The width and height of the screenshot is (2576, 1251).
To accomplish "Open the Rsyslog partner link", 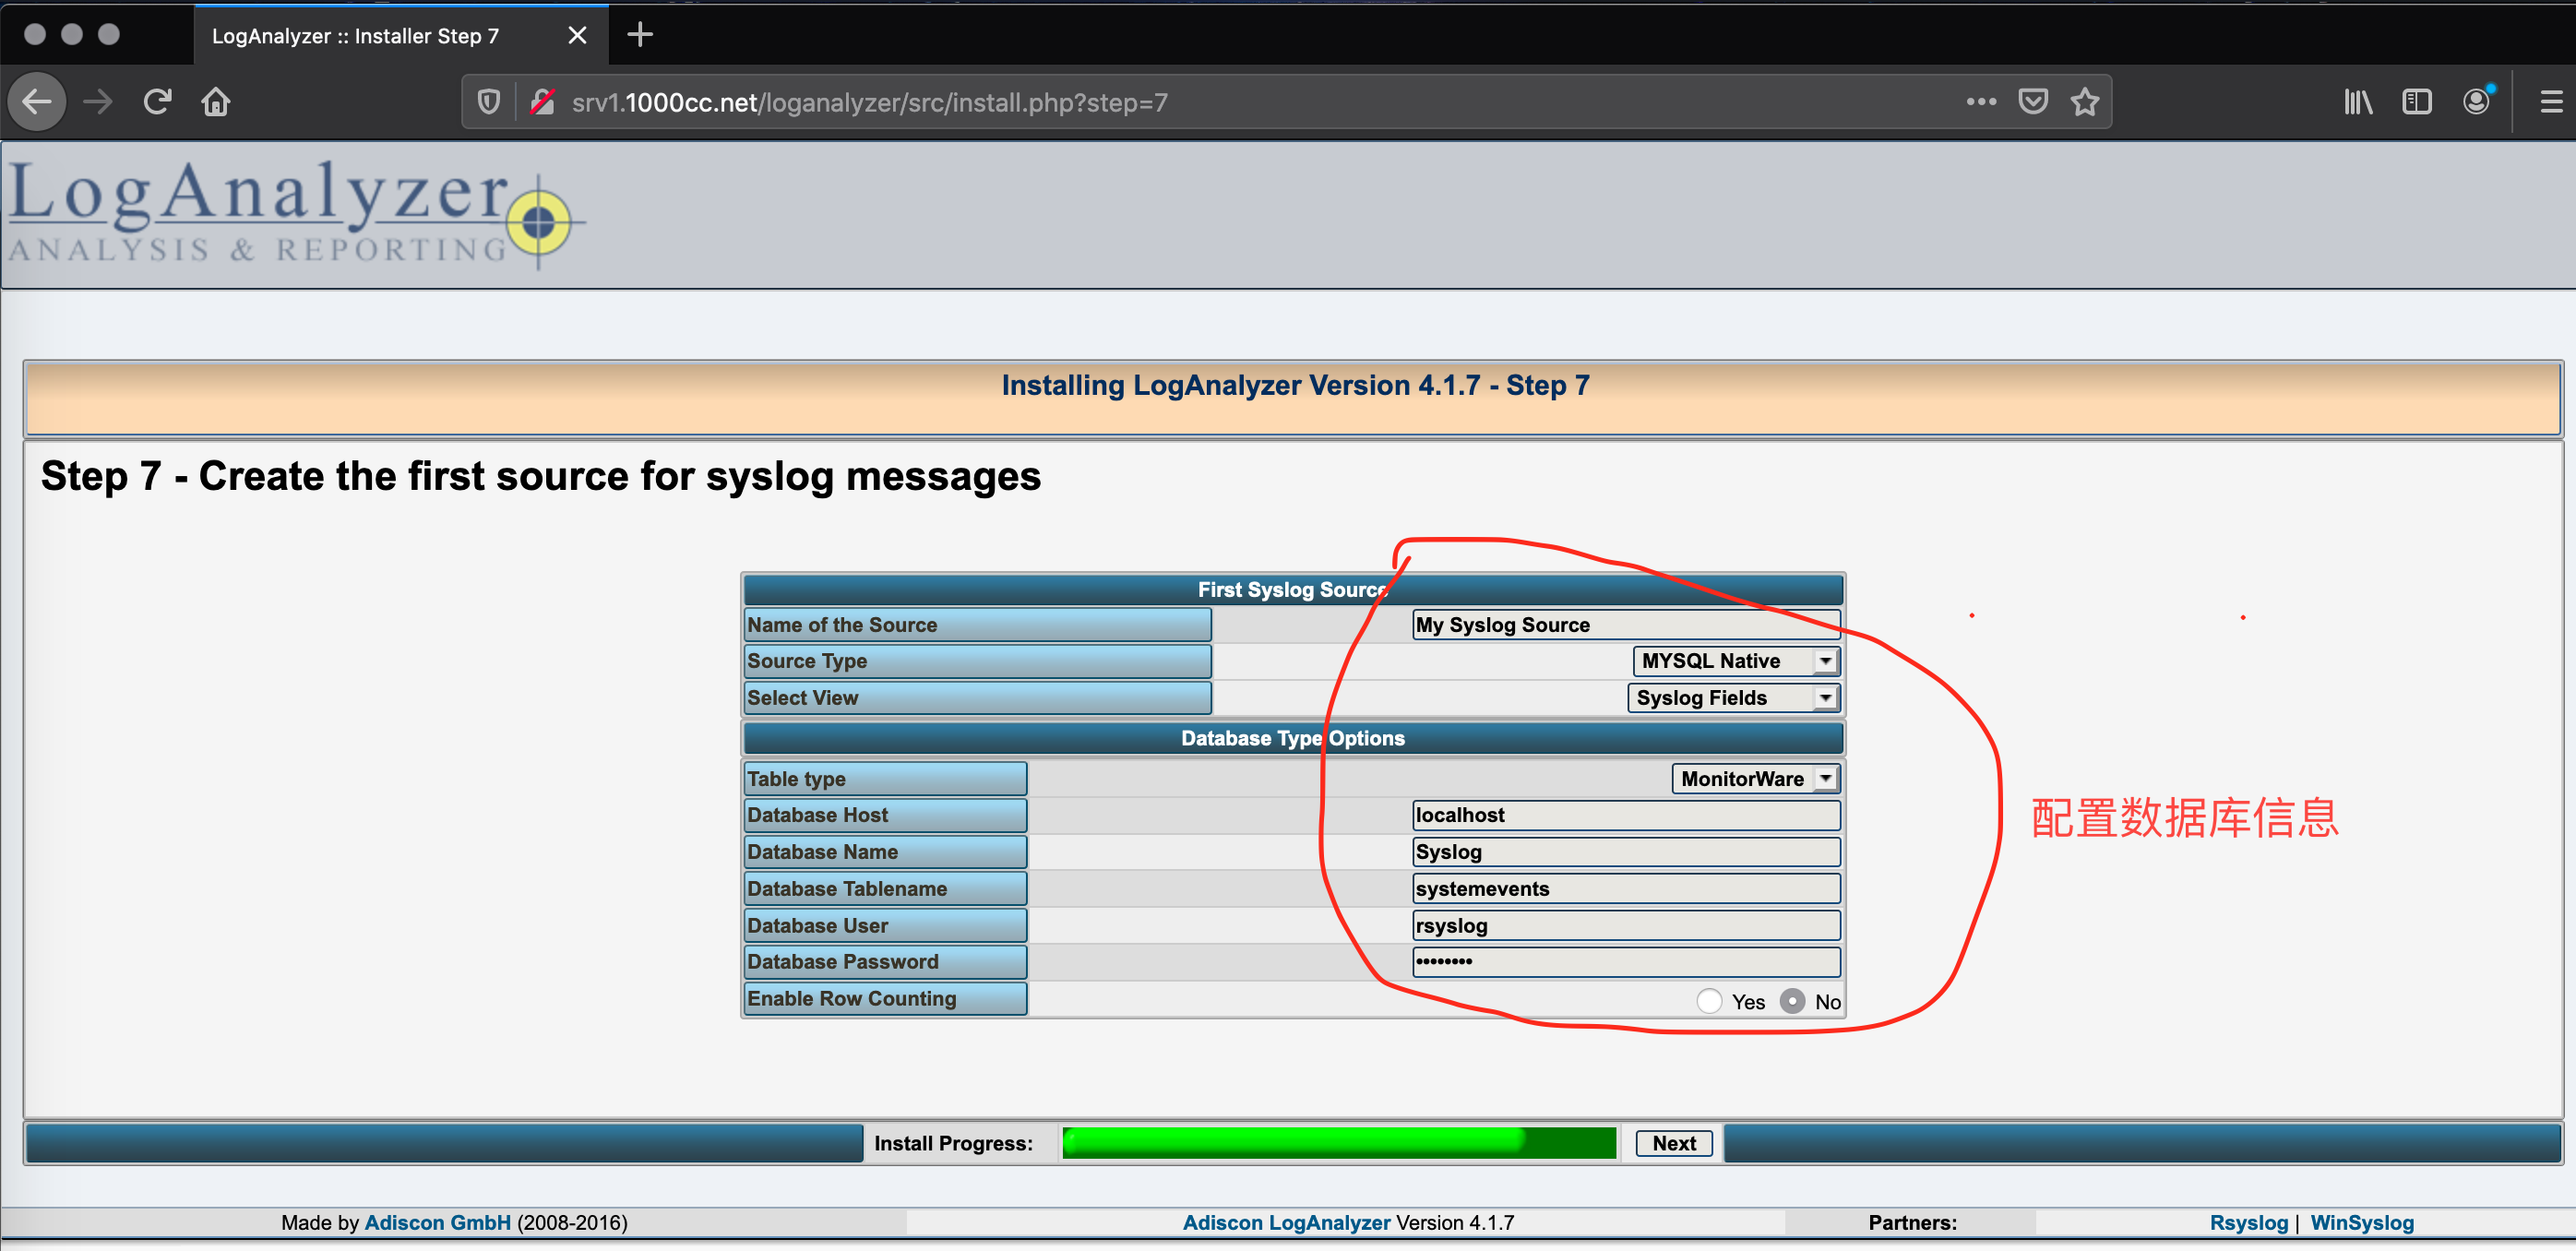I will [2248, 1222].
